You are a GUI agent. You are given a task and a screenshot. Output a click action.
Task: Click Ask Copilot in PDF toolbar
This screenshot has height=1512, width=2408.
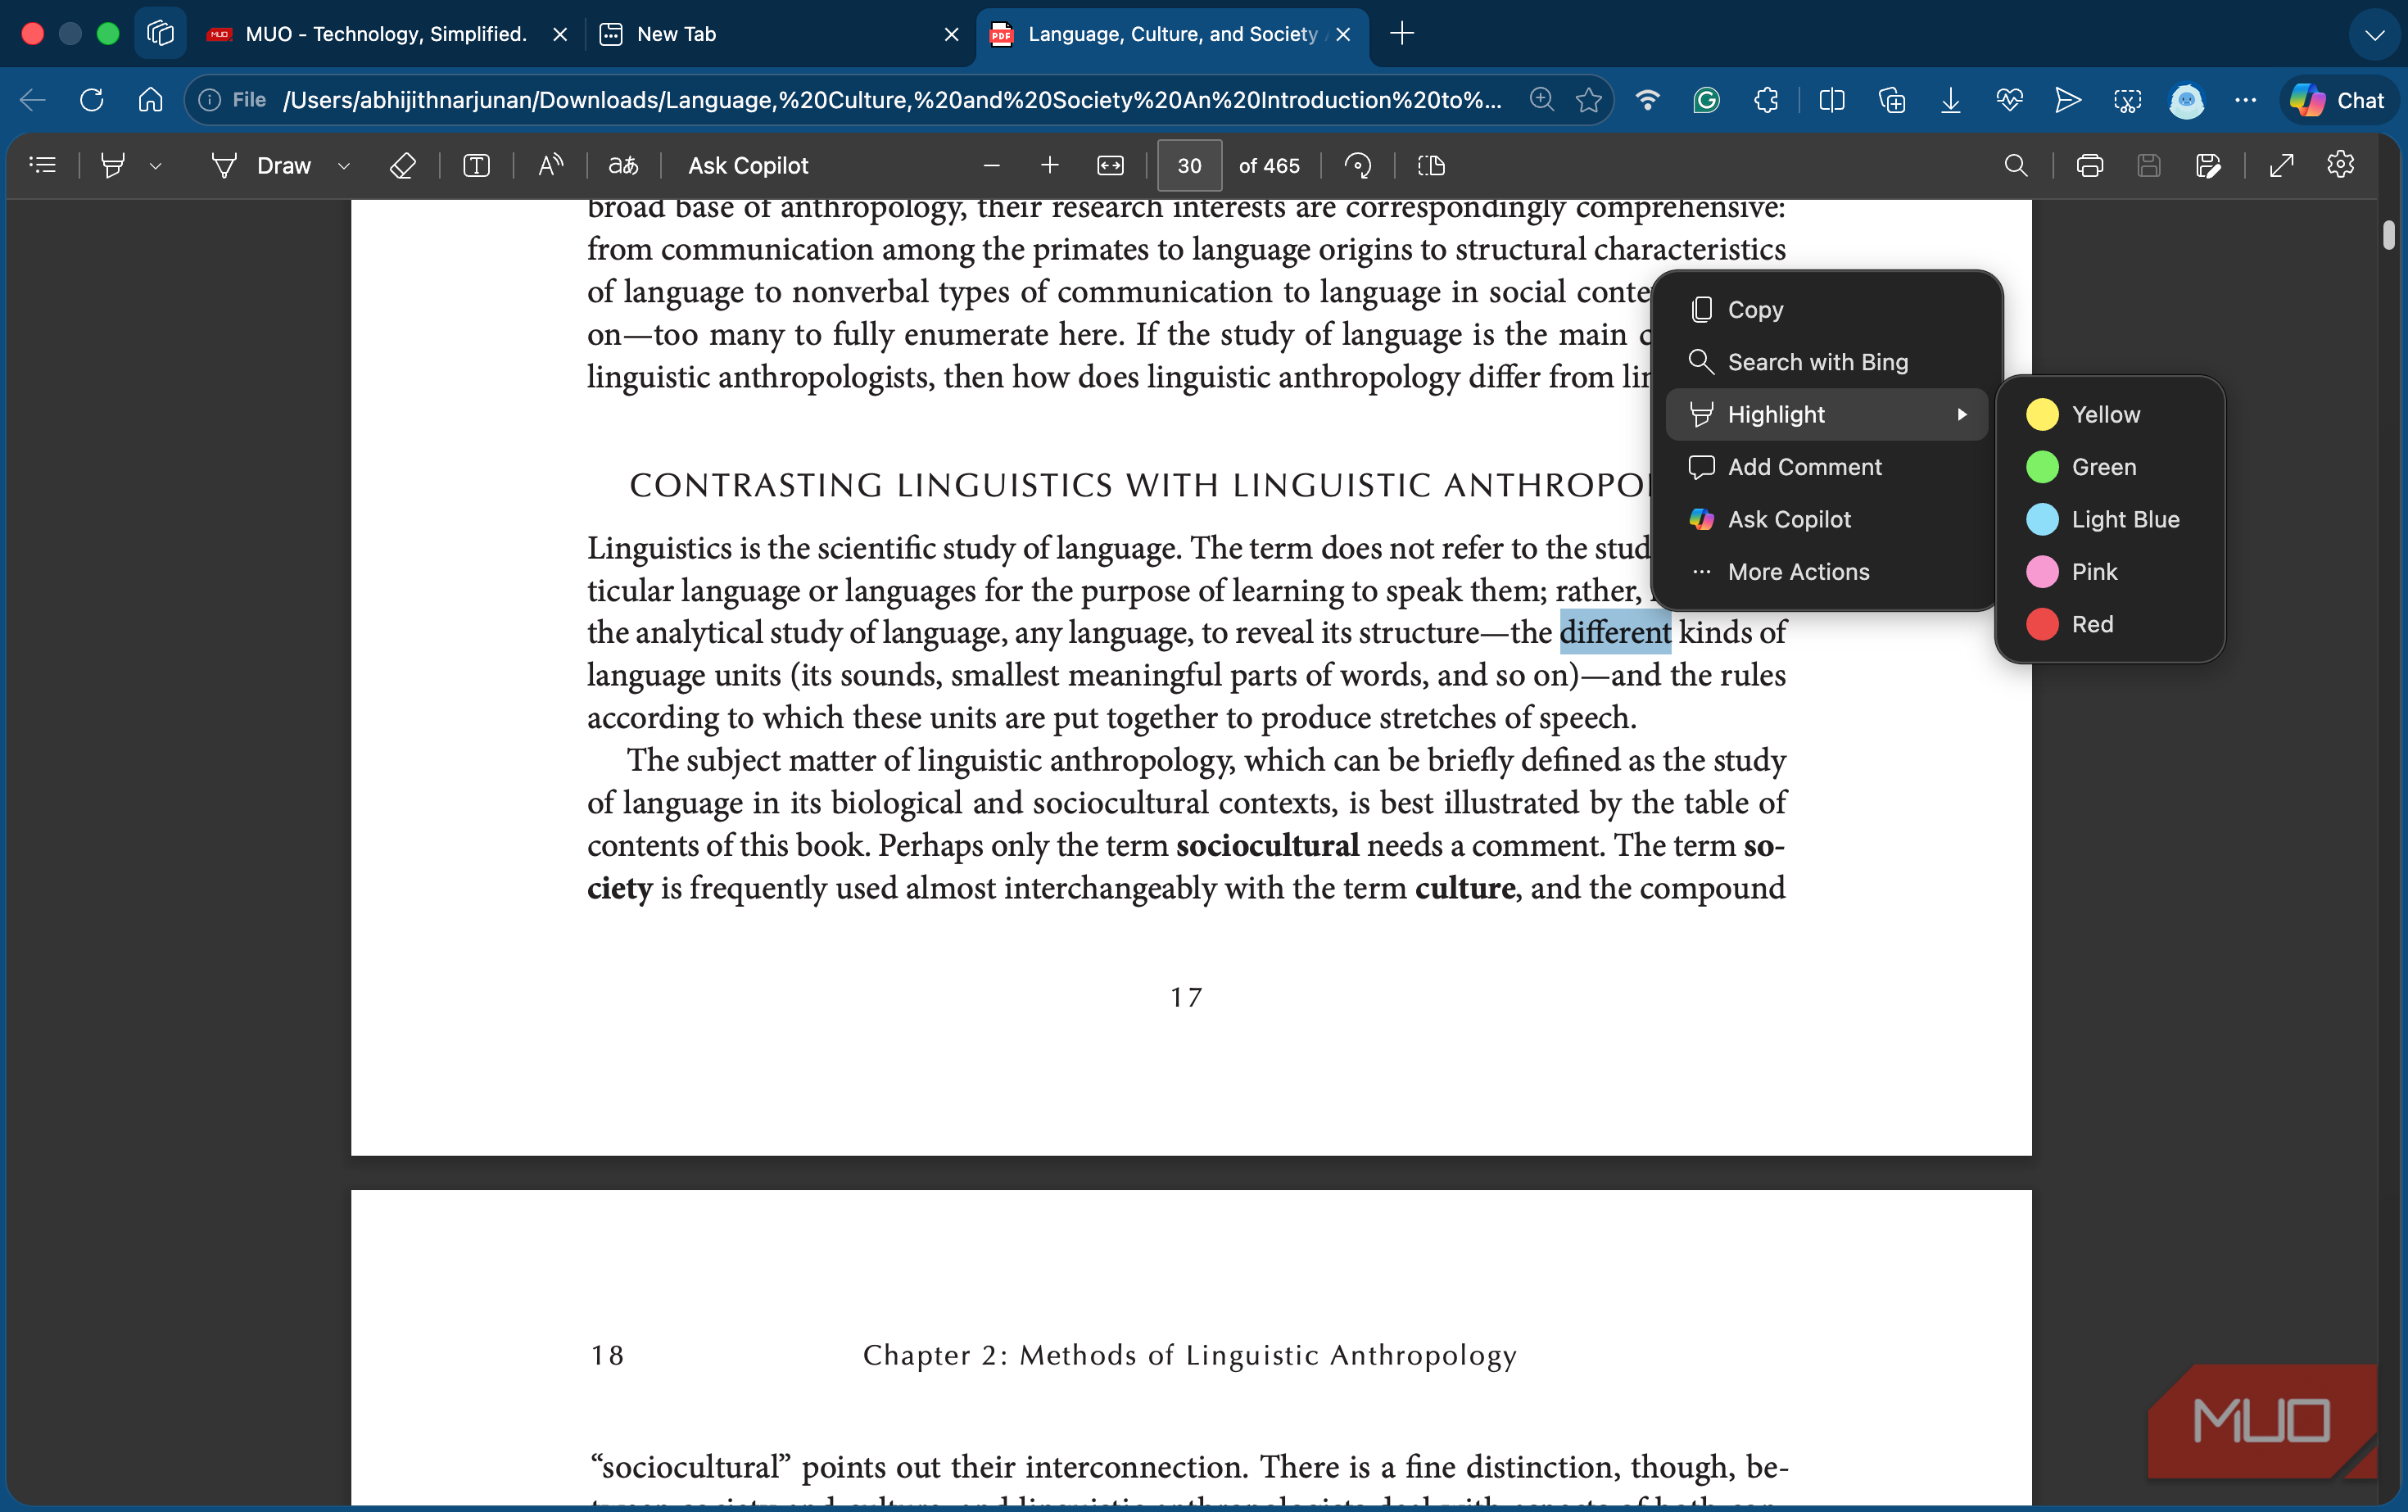748,165
